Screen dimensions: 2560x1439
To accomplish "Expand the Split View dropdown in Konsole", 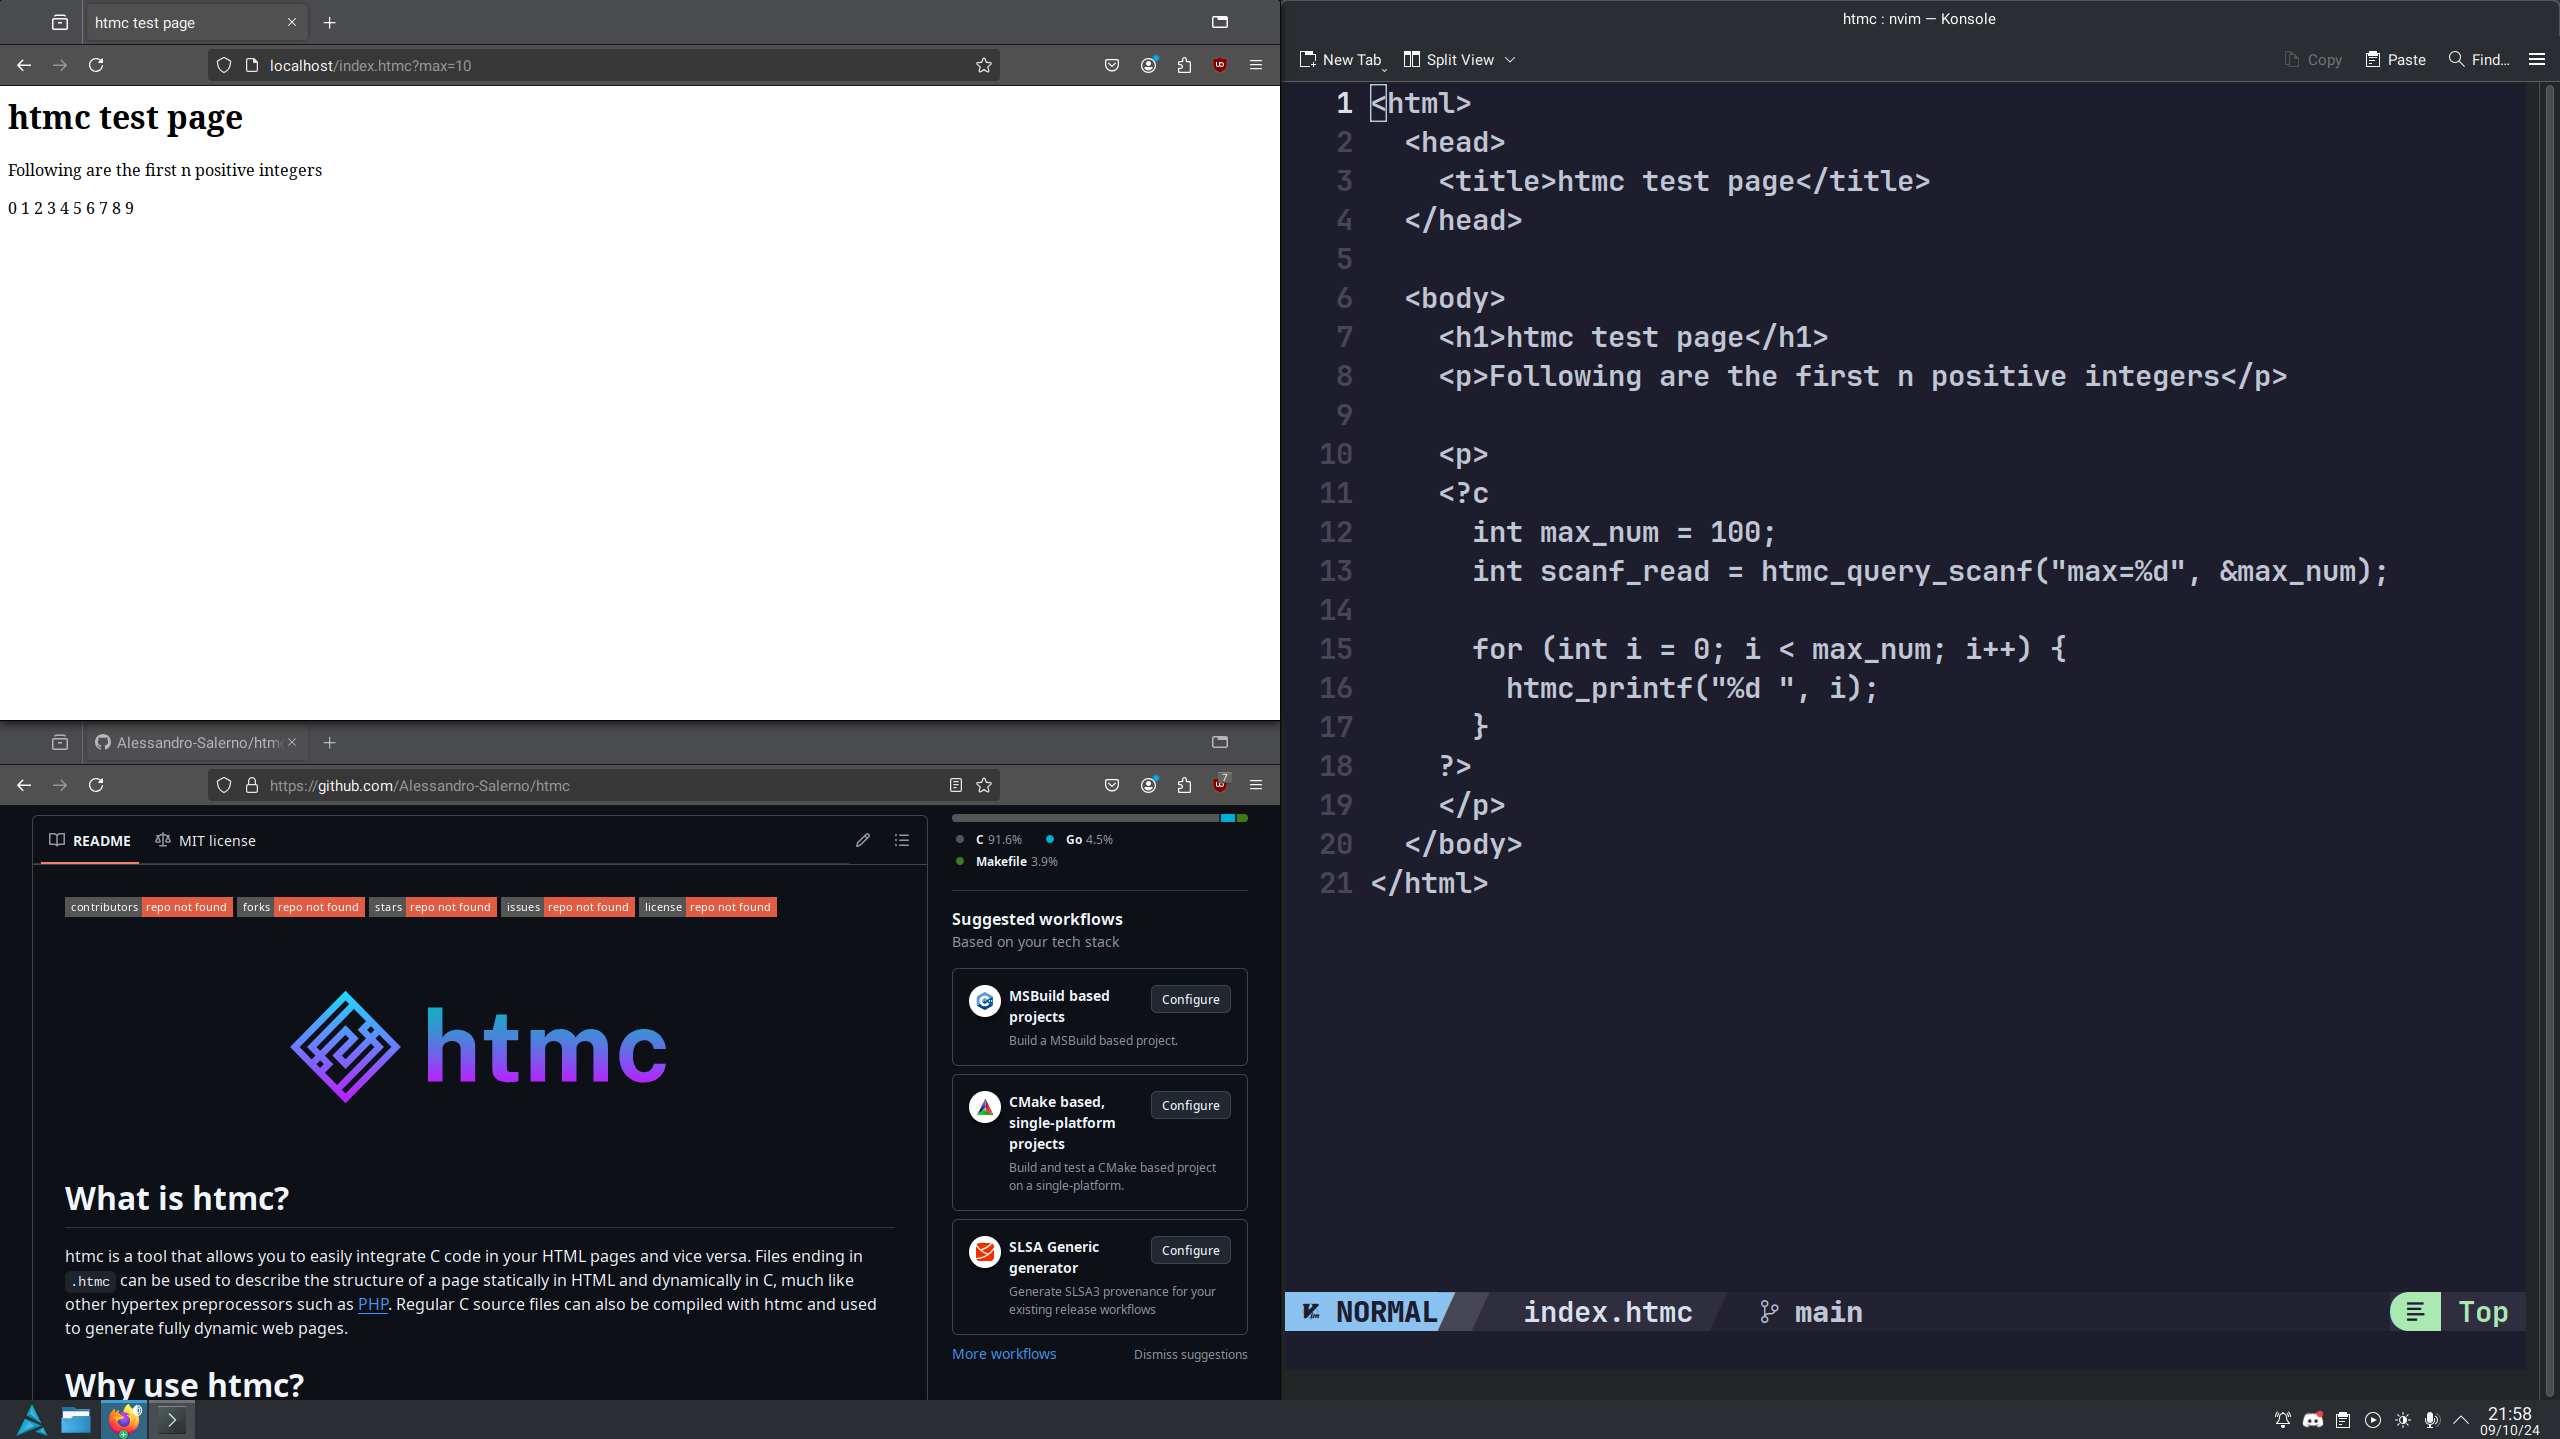I will click(1510, 60).
